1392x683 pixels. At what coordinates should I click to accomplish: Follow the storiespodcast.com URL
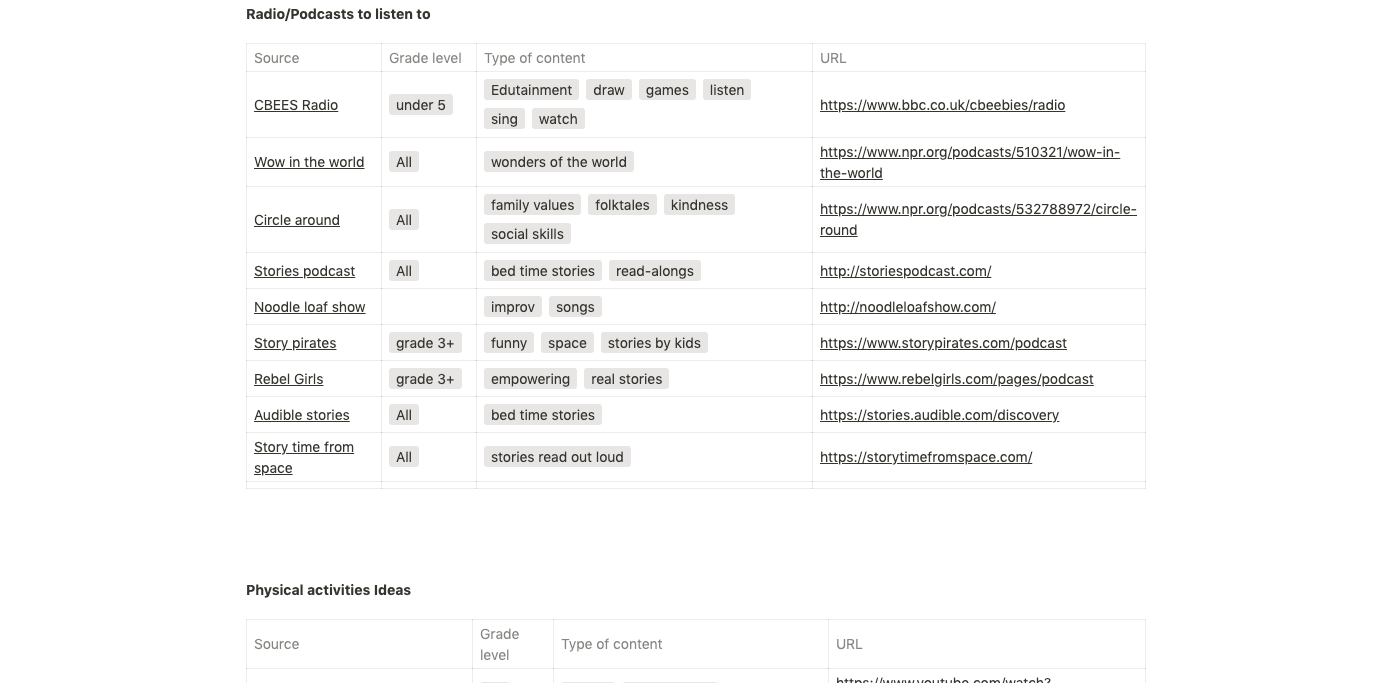[x=905, y=271]
